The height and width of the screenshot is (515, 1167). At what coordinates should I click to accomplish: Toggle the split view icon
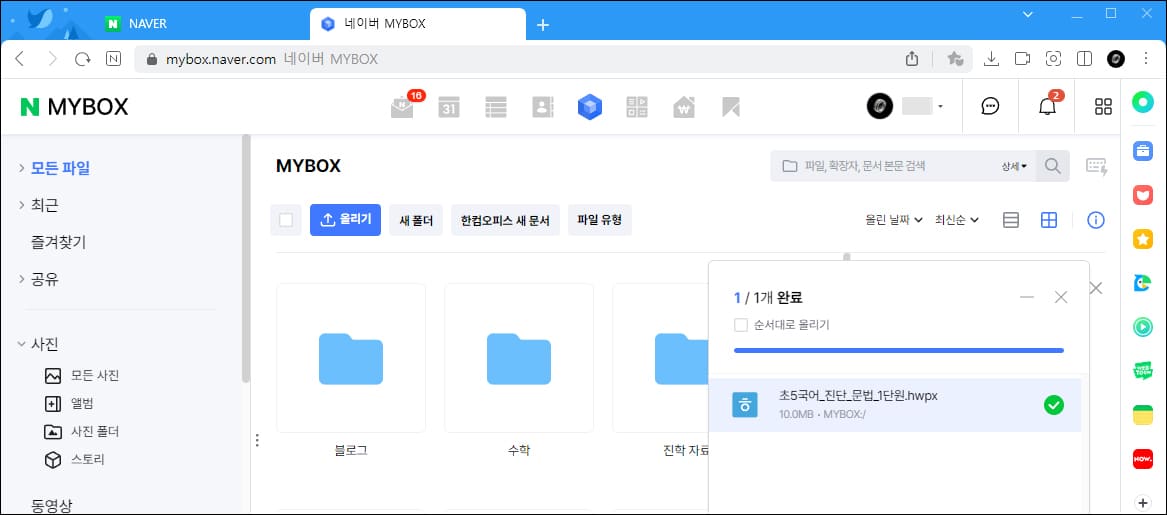pos(1084,60)
